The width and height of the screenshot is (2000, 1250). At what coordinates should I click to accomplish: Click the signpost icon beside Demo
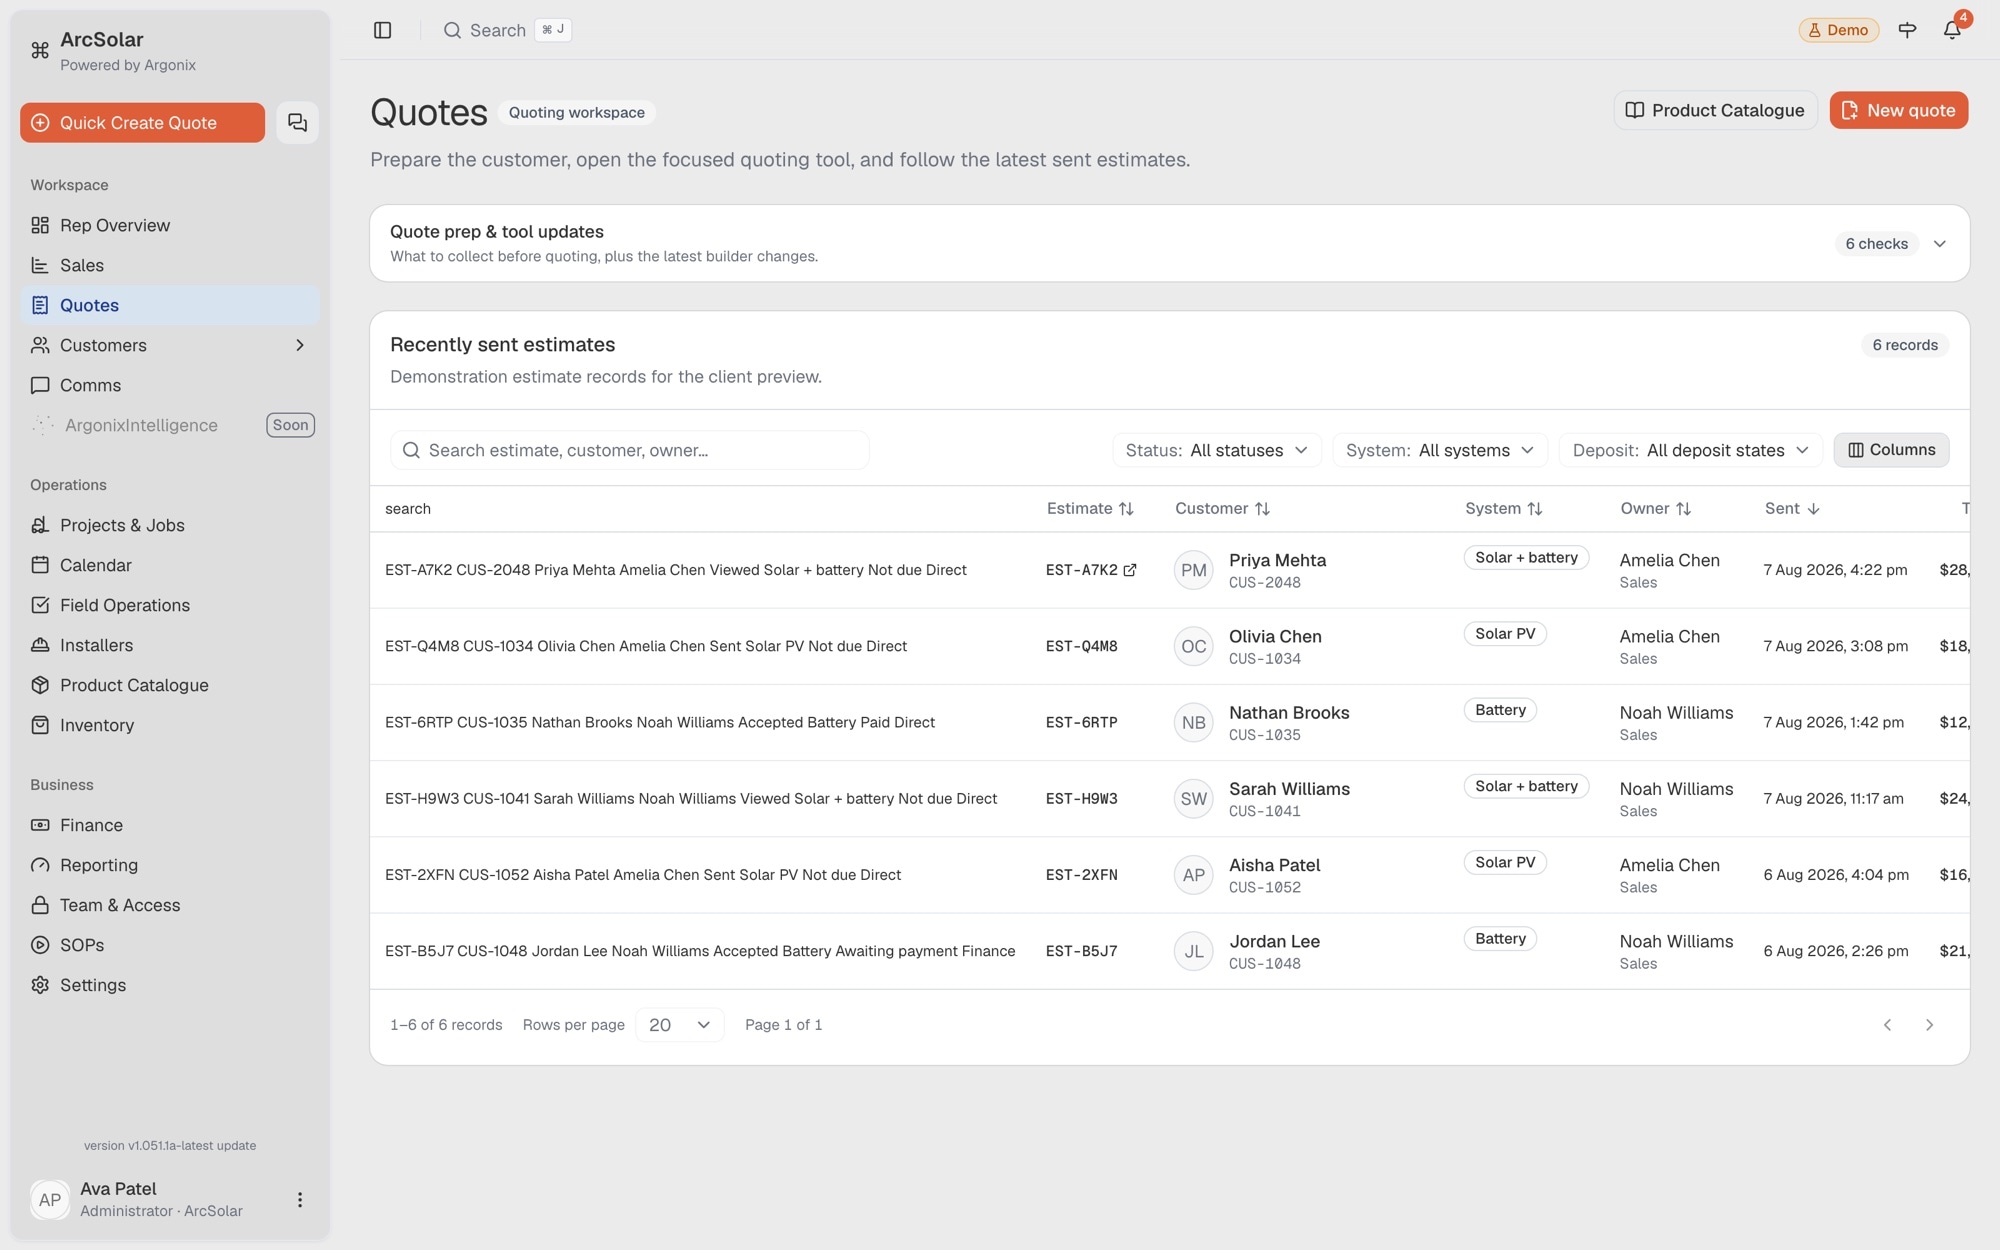(1907, 30)
